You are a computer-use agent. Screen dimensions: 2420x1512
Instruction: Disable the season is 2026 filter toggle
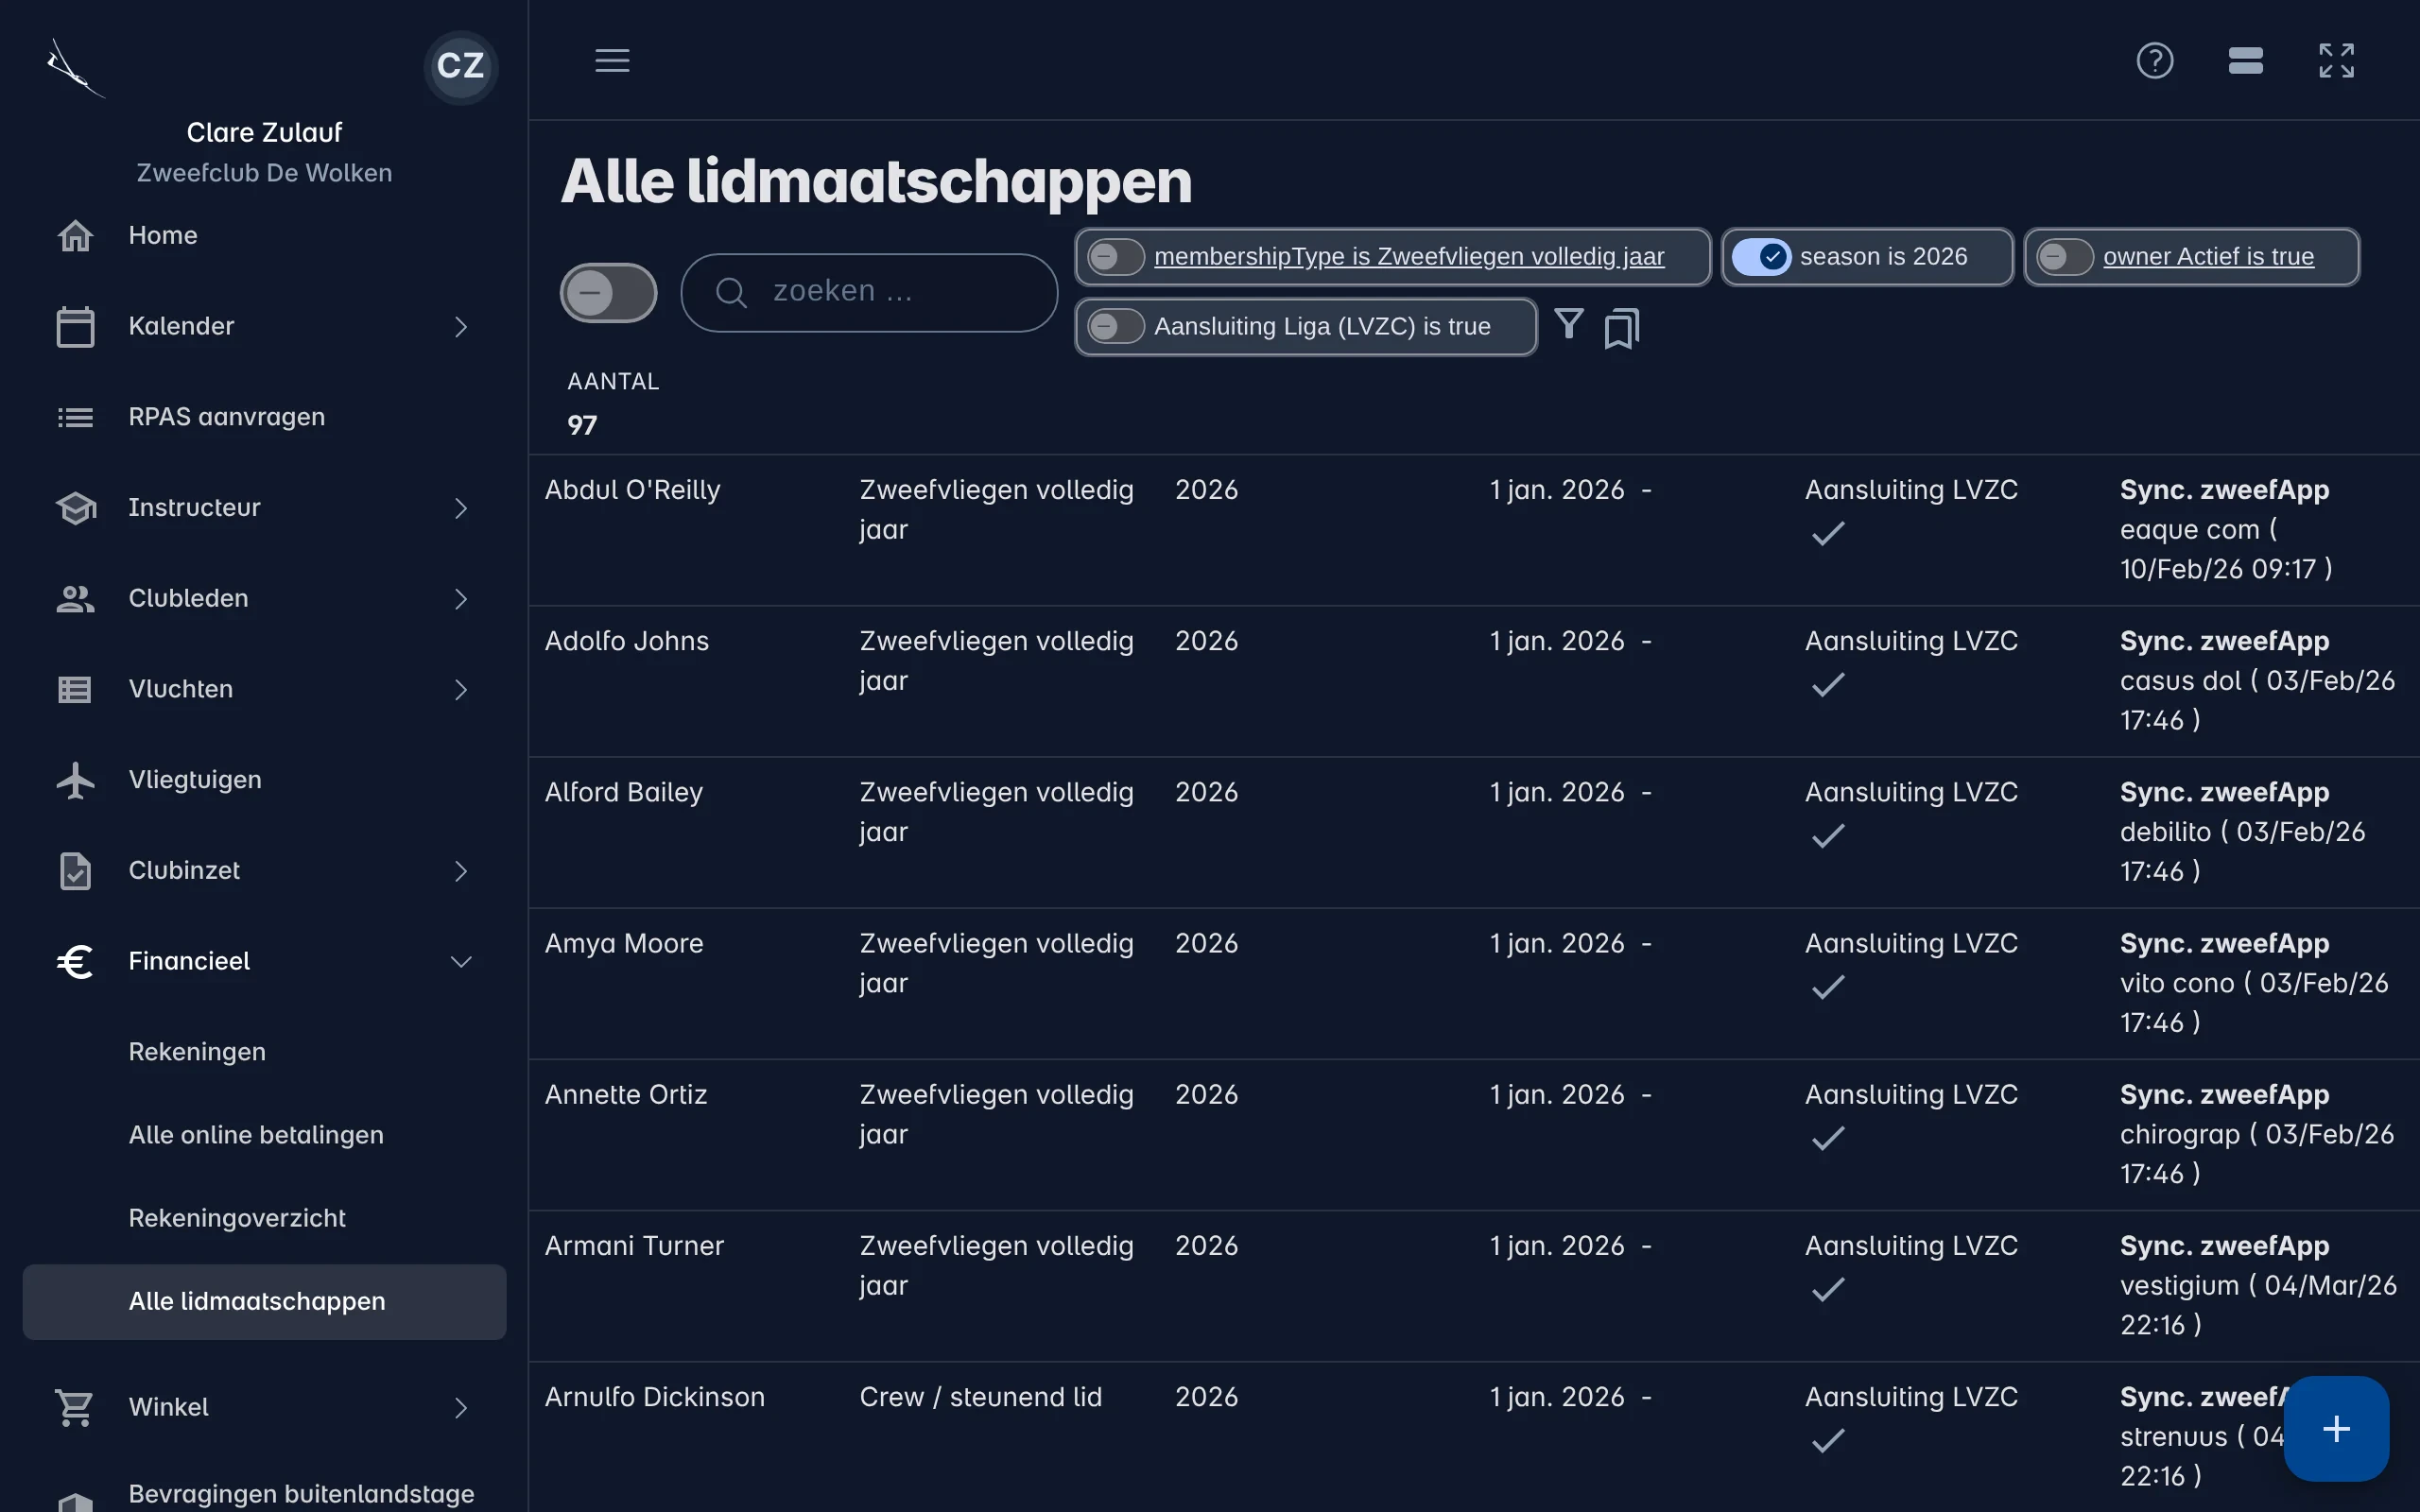(1761, 257)
